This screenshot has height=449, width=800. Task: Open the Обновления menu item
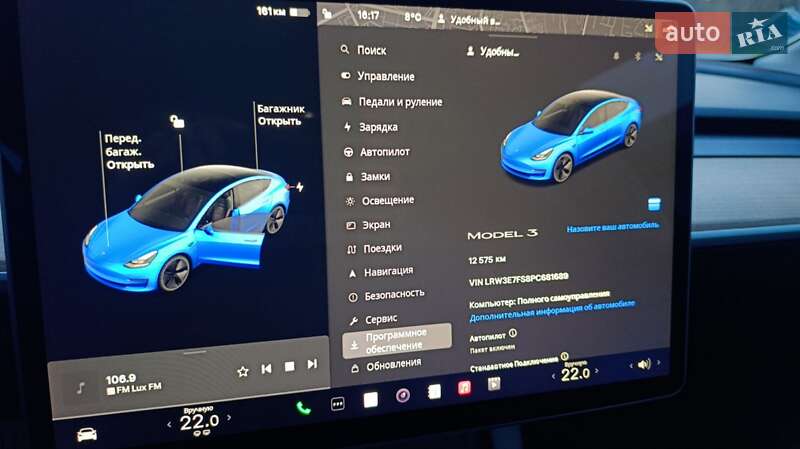tap(387, 365)
